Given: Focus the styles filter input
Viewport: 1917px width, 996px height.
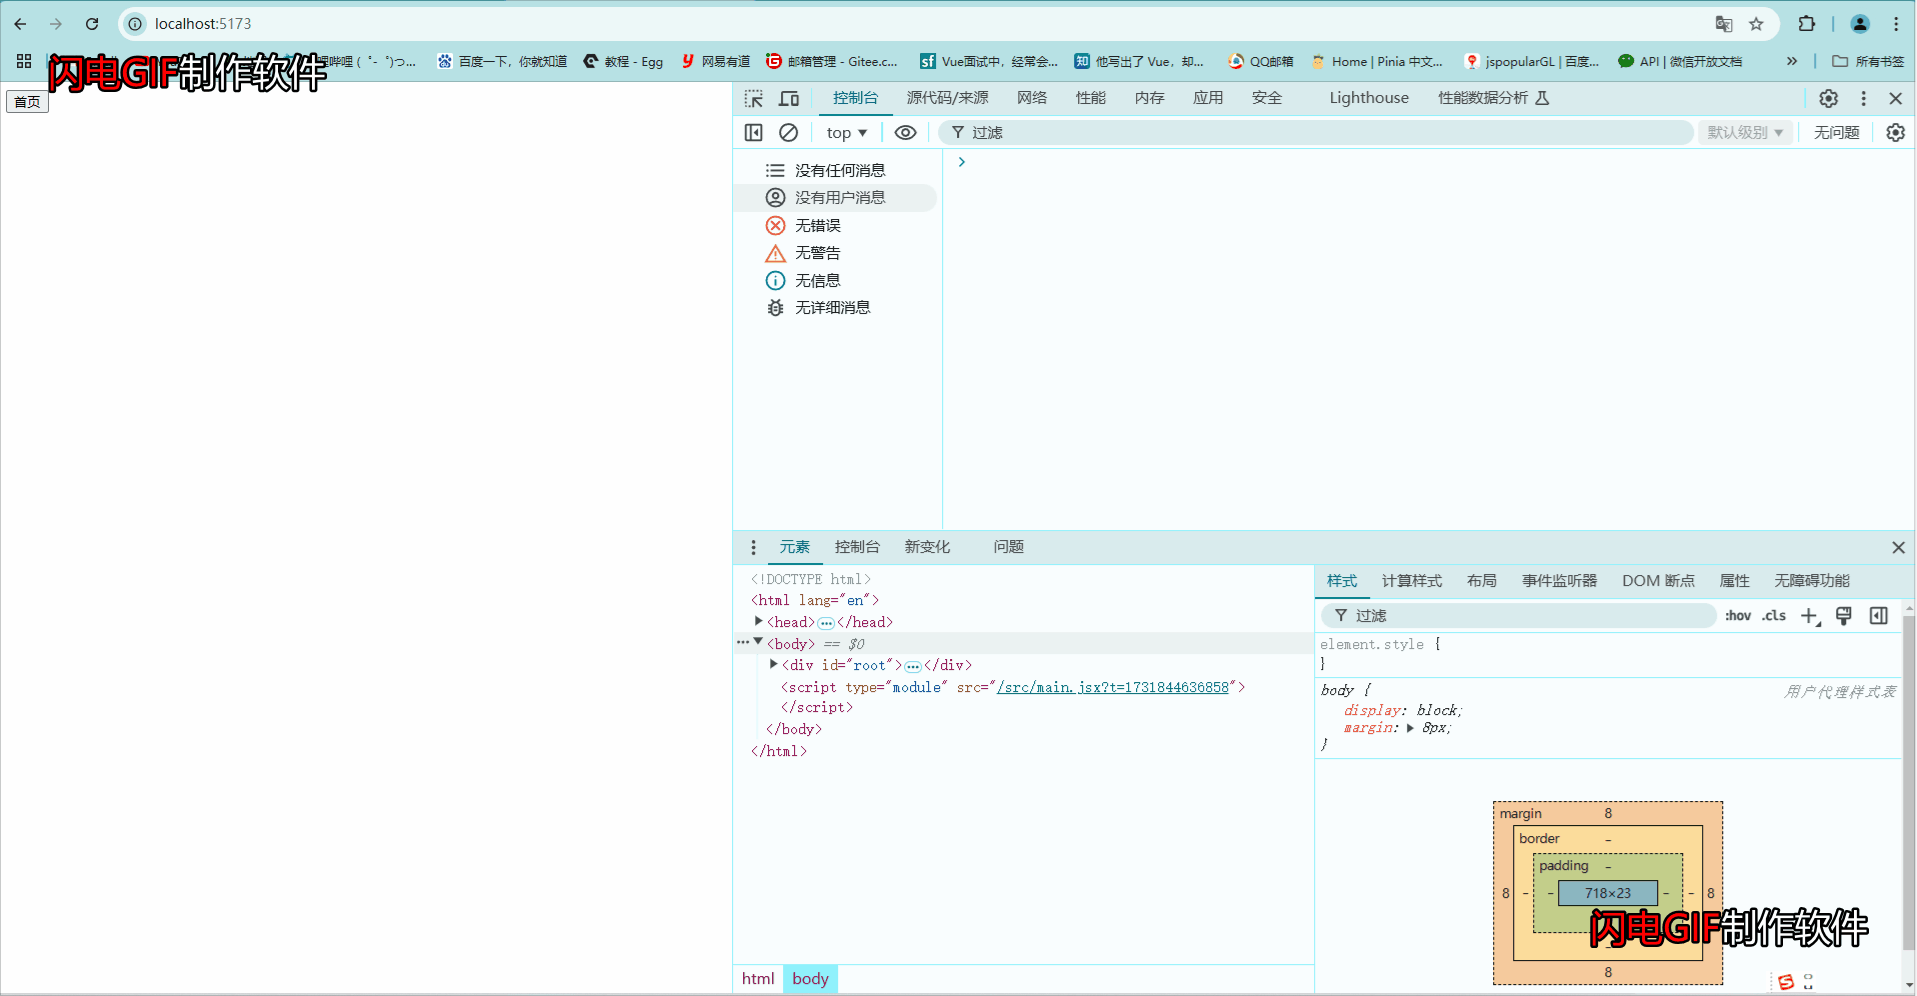Looking at the screenshot, I should [1519, 616].
